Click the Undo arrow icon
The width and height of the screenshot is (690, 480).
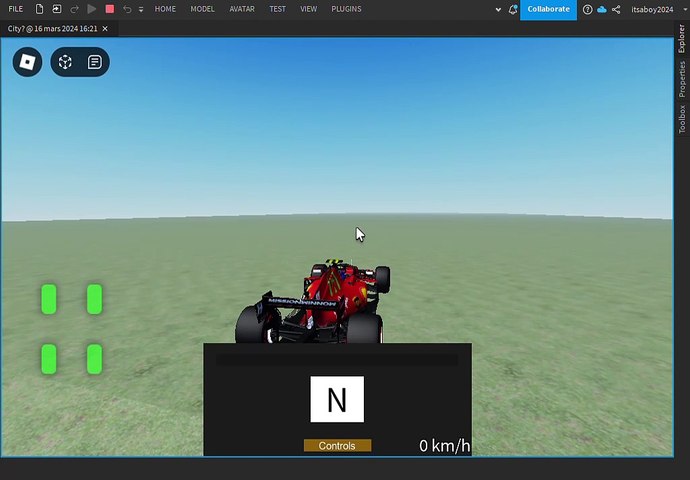[127, 9]
